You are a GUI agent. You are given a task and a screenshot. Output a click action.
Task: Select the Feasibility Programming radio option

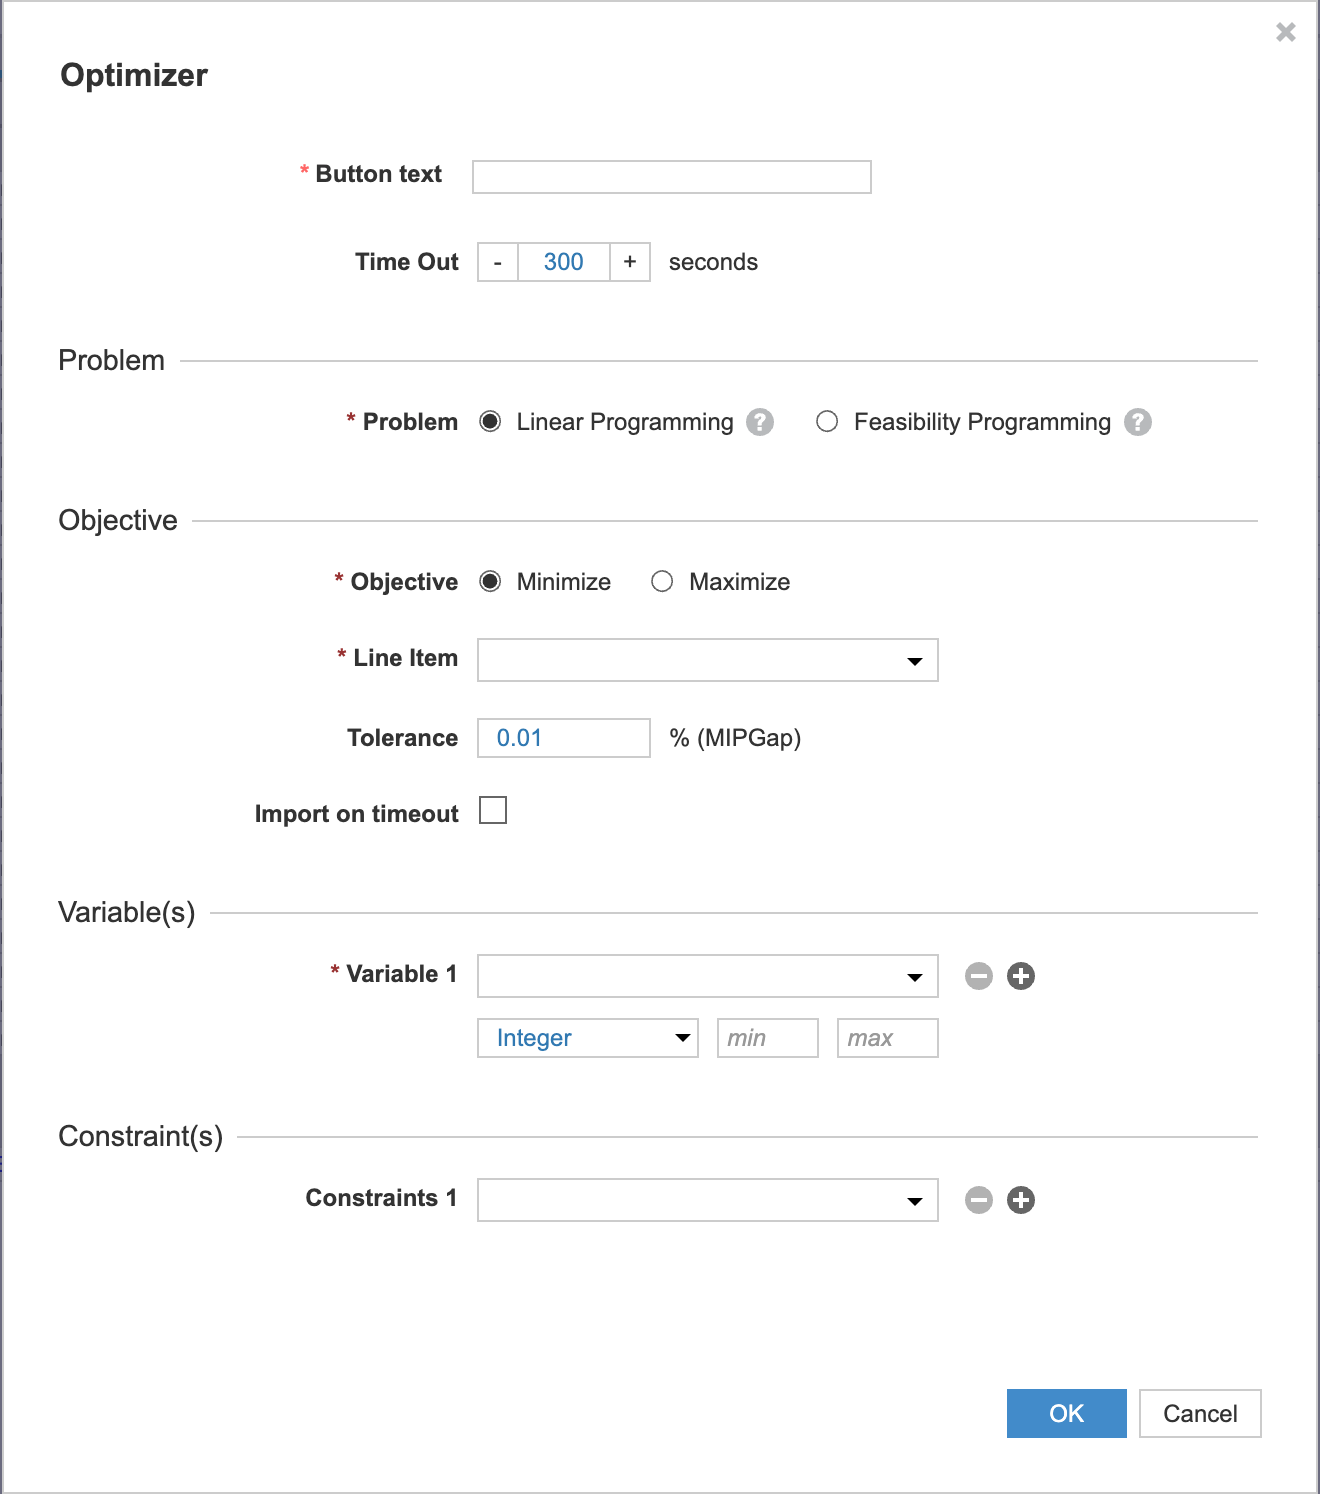point(827,422)
